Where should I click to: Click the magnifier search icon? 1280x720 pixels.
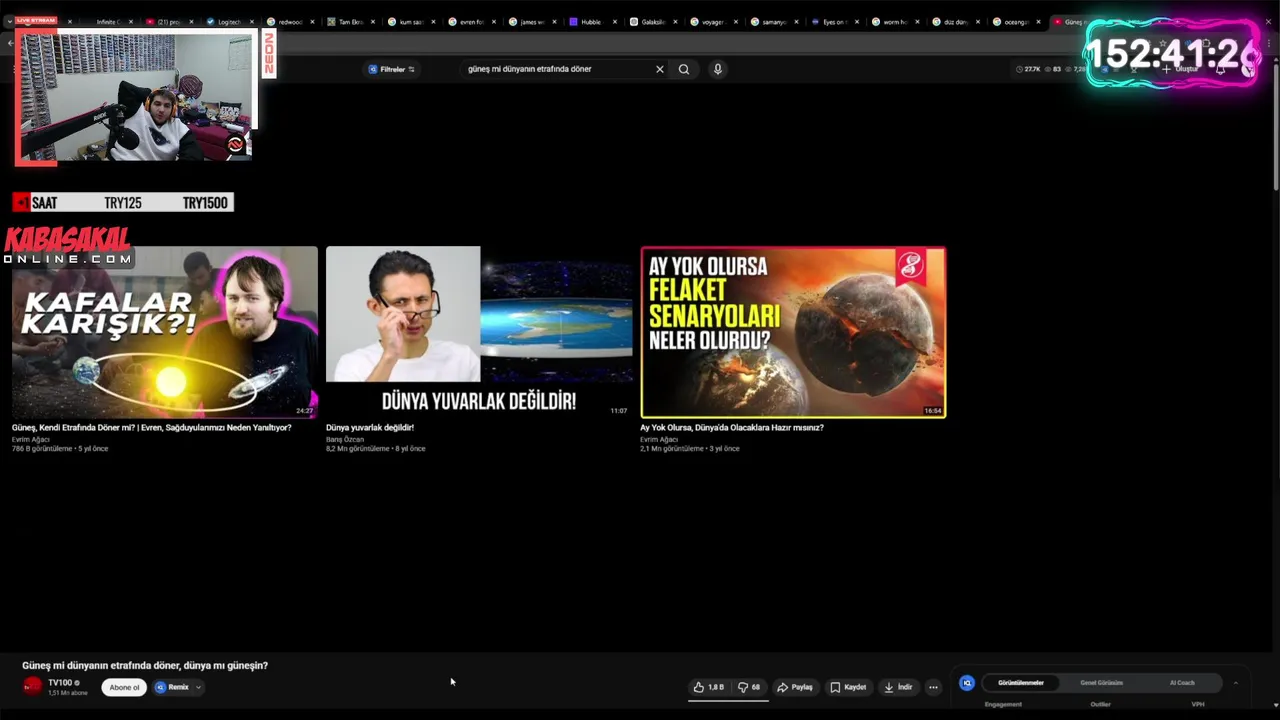tap(684, 69)
